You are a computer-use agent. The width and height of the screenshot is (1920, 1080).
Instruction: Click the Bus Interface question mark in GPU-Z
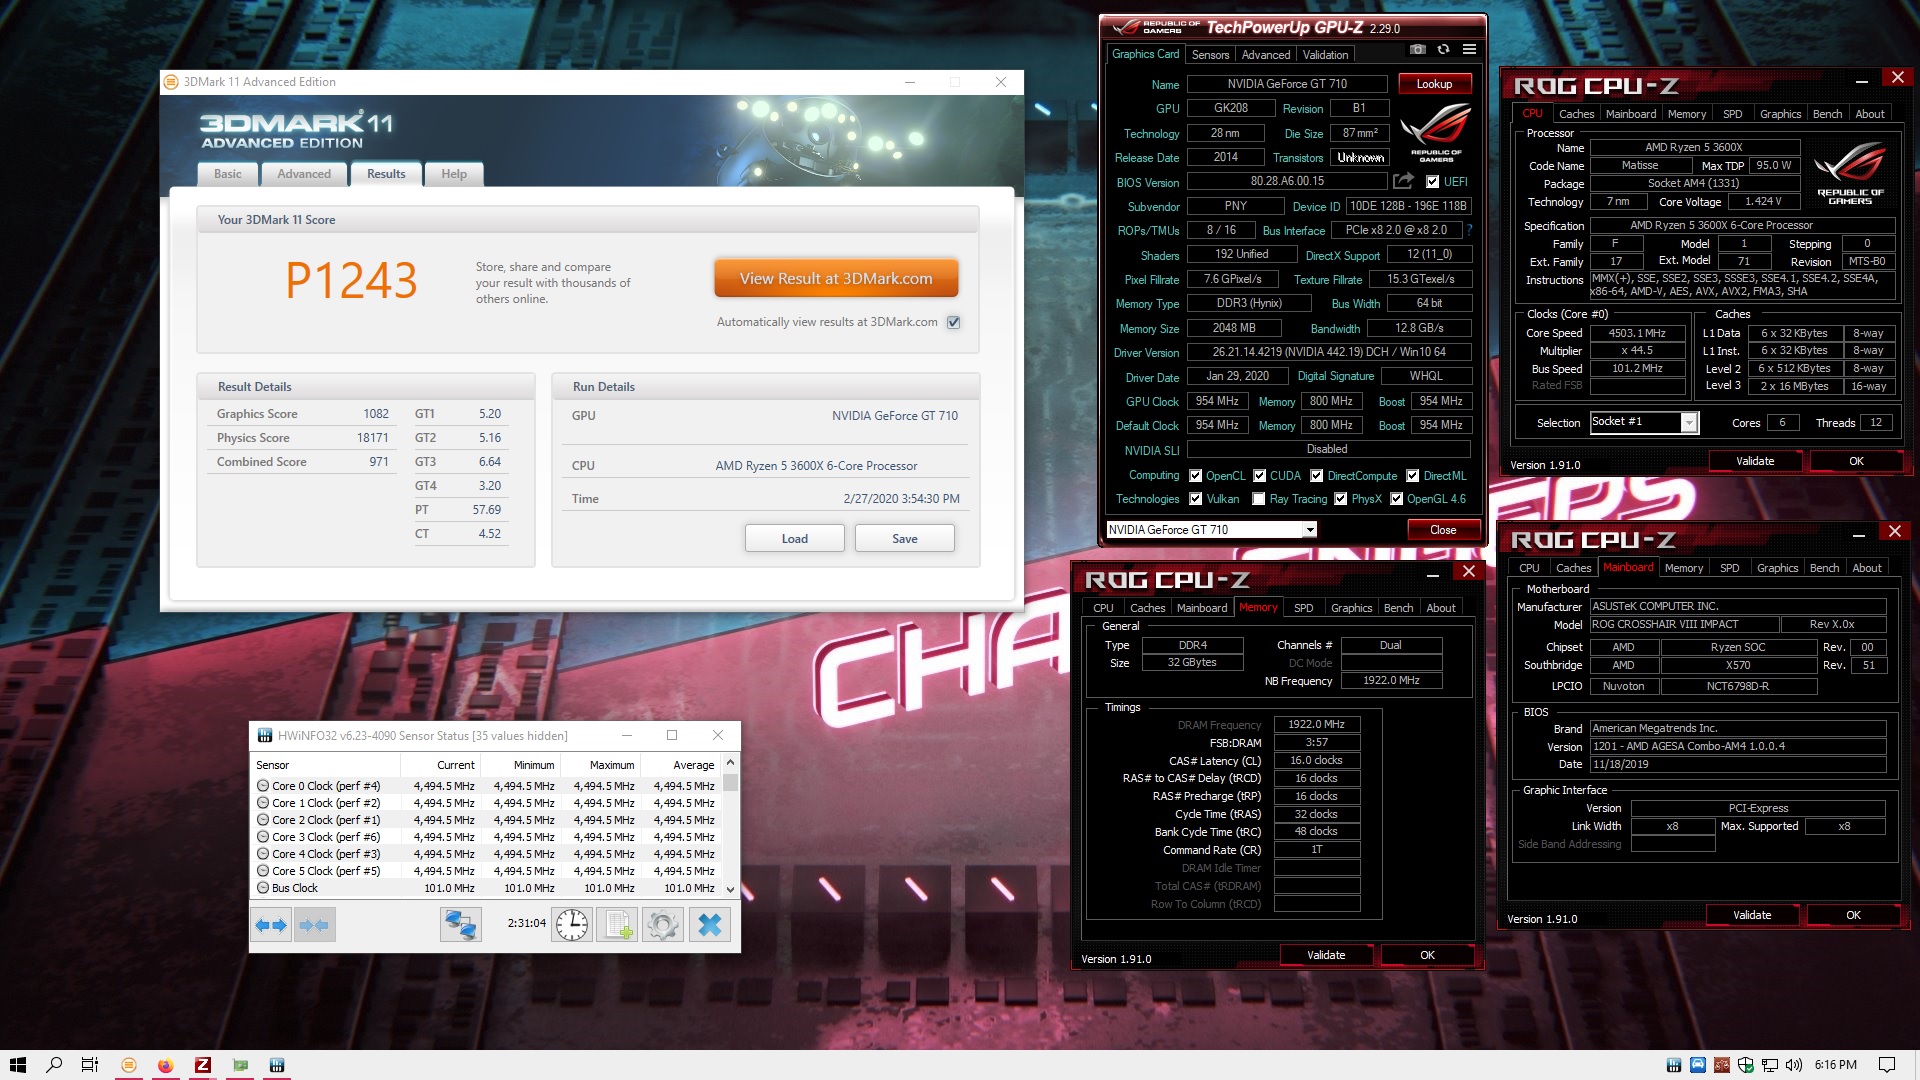pos(1469,230)
